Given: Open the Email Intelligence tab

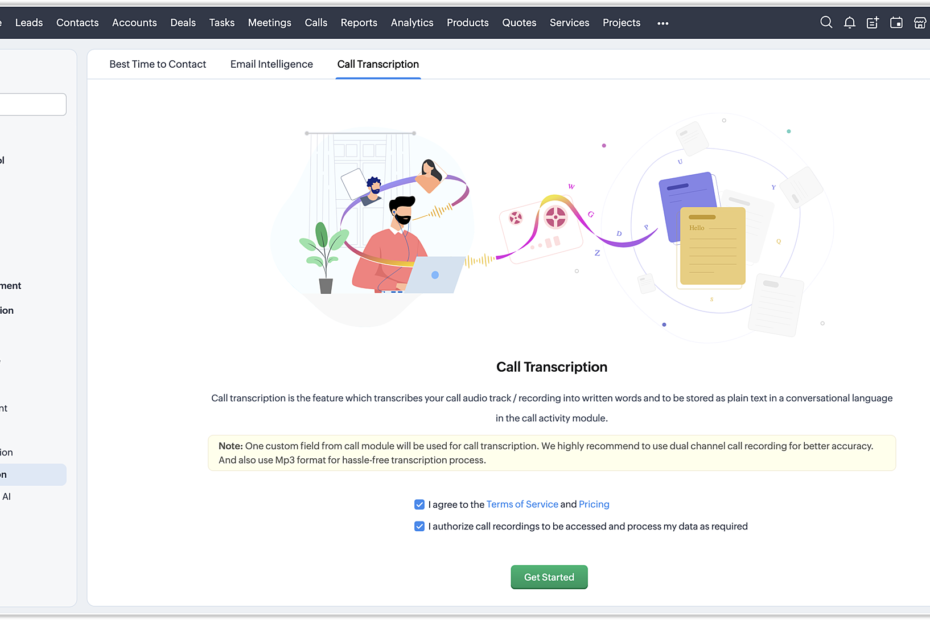Looking at the screenshot, I should [x=271, y=64].
